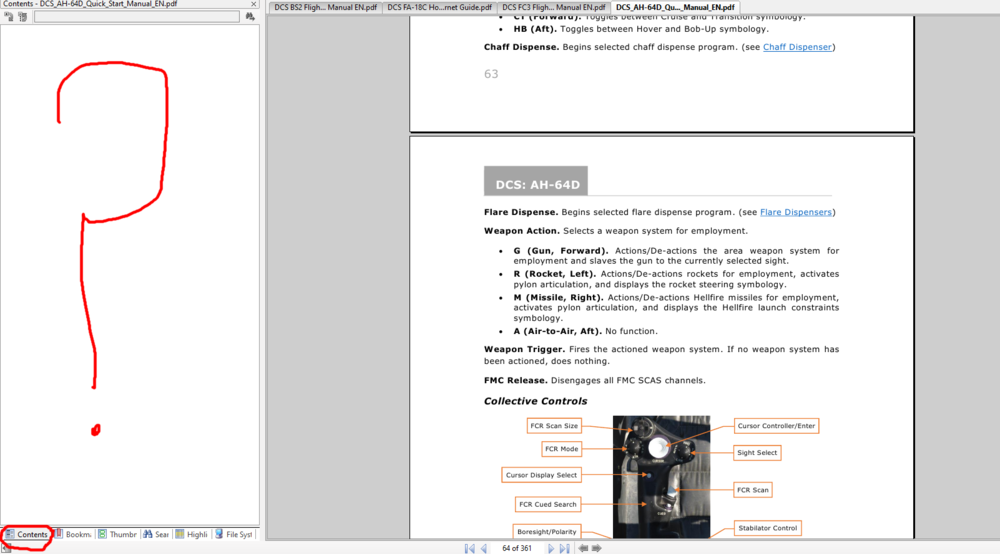The image size is (1000, 554).
Task: Open the Bookmarks panel tab
Action: coord(73,534)
